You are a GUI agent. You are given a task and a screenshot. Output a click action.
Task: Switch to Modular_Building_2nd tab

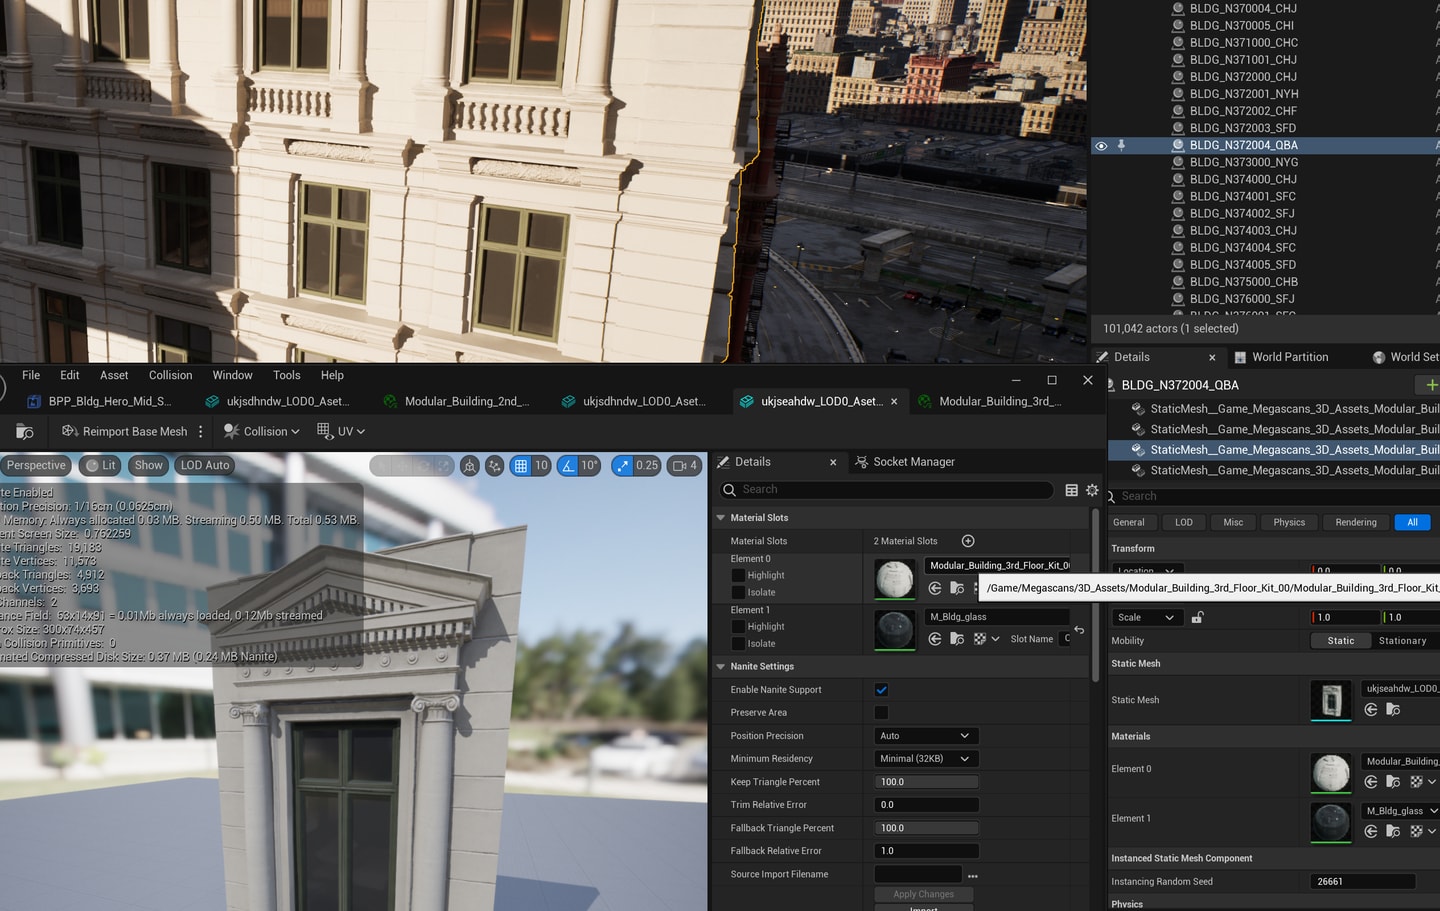(457, 402)
